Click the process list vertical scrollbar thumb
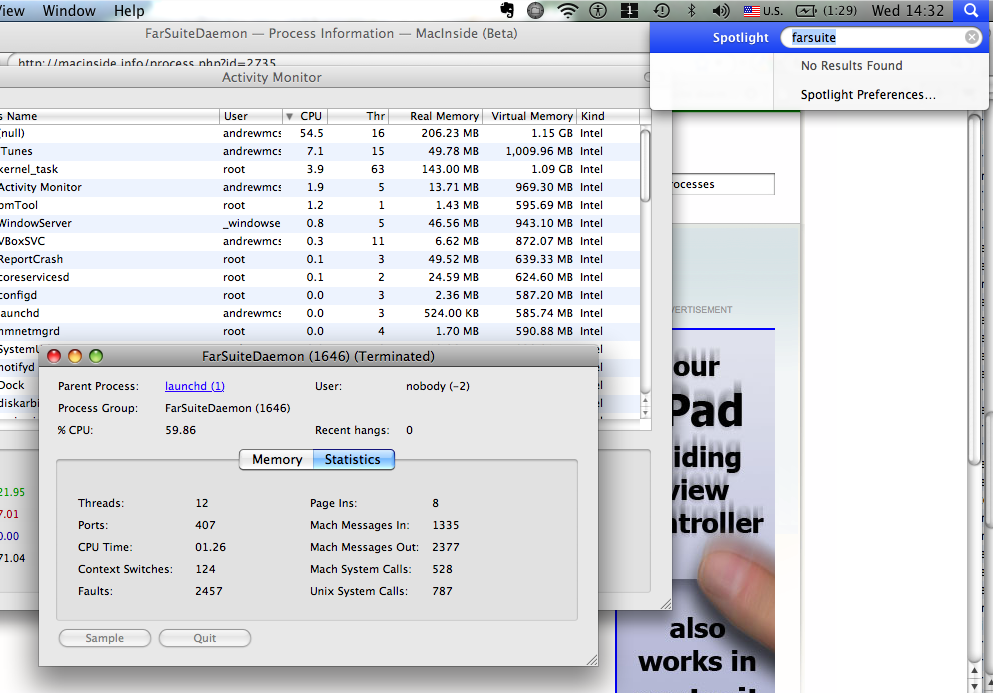 pyautogui.click(x=645, y=166)
